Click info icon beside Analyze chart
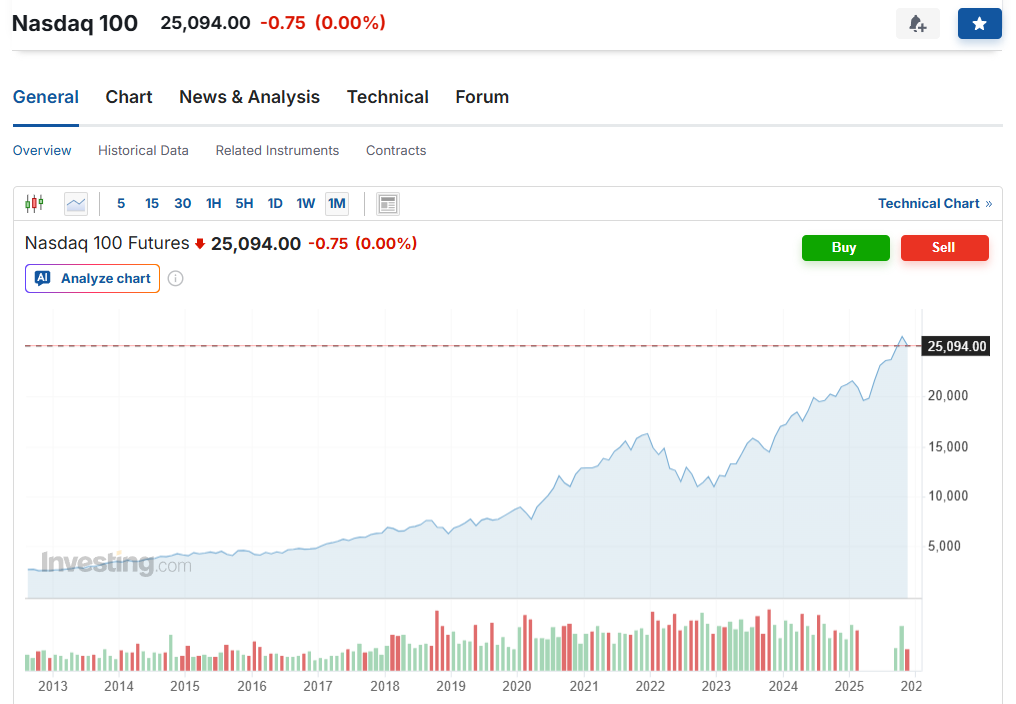This screenshot has width=1016, height=704. click(x=176, y=278)
